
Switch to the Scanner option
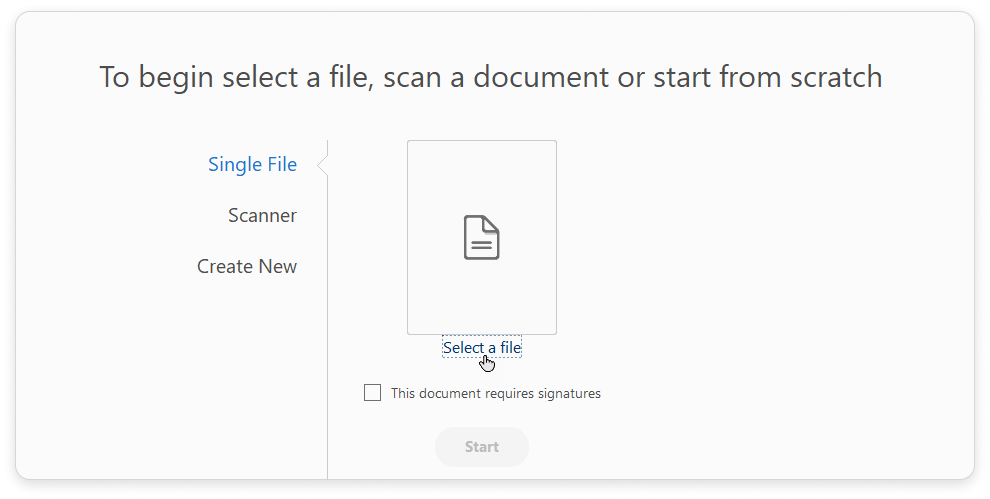pyautogui.click(x=262, y=215)
